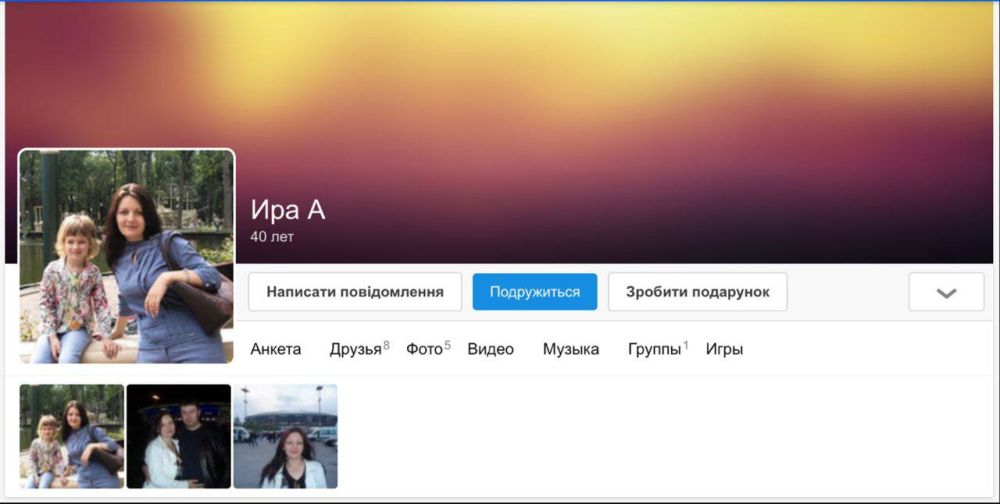Viewport: 1000px width, 504px height.
Task: Open second thumbnail showing couple at night
Action: (178, 436)
